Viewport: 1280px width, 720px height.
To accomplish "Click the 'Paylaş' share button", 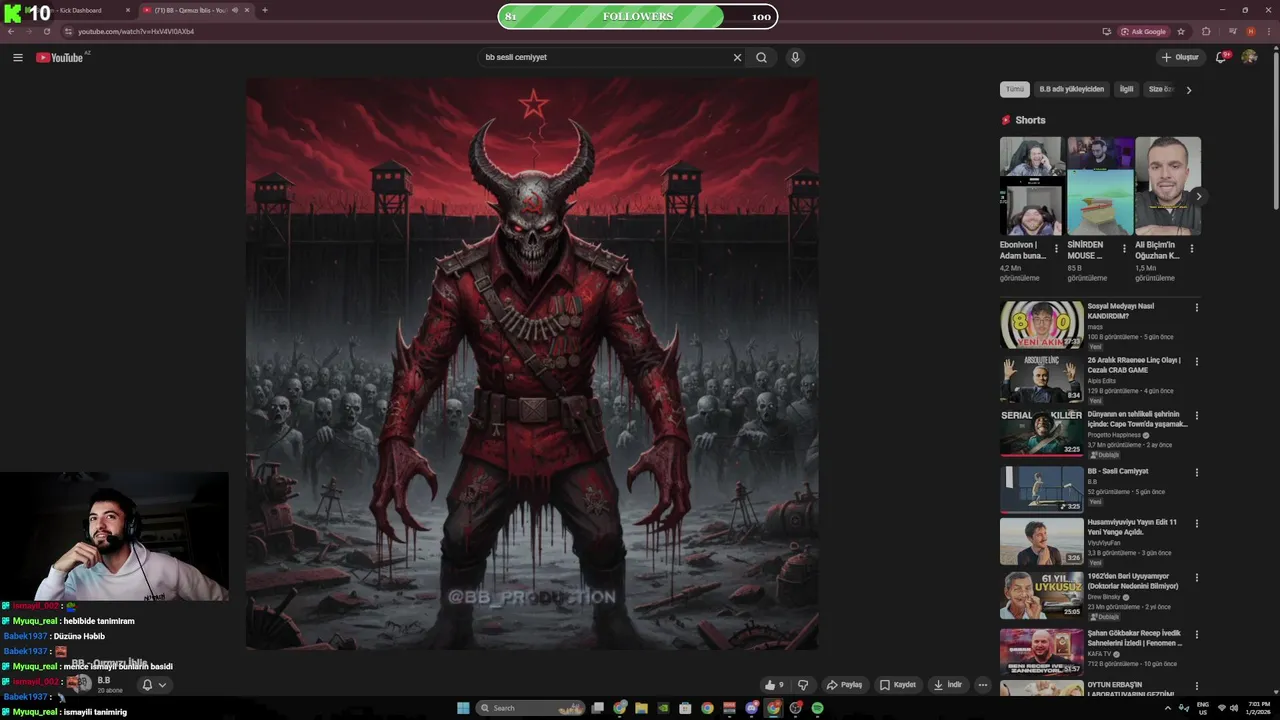I will click(x=844, y=685).
